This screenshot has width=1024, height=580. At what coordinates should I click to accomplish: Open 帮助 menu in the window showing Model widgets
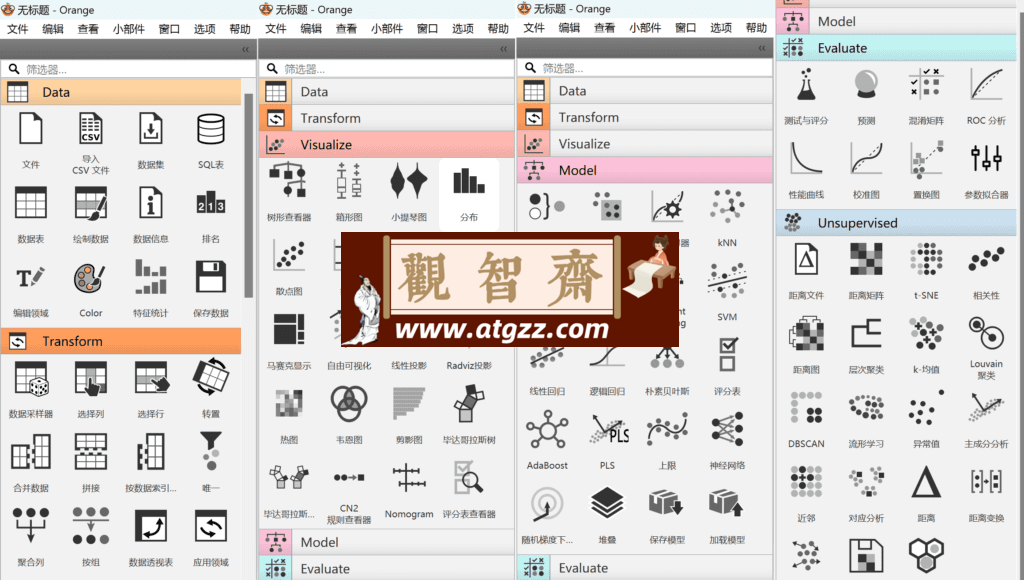(x=756, y=28)
